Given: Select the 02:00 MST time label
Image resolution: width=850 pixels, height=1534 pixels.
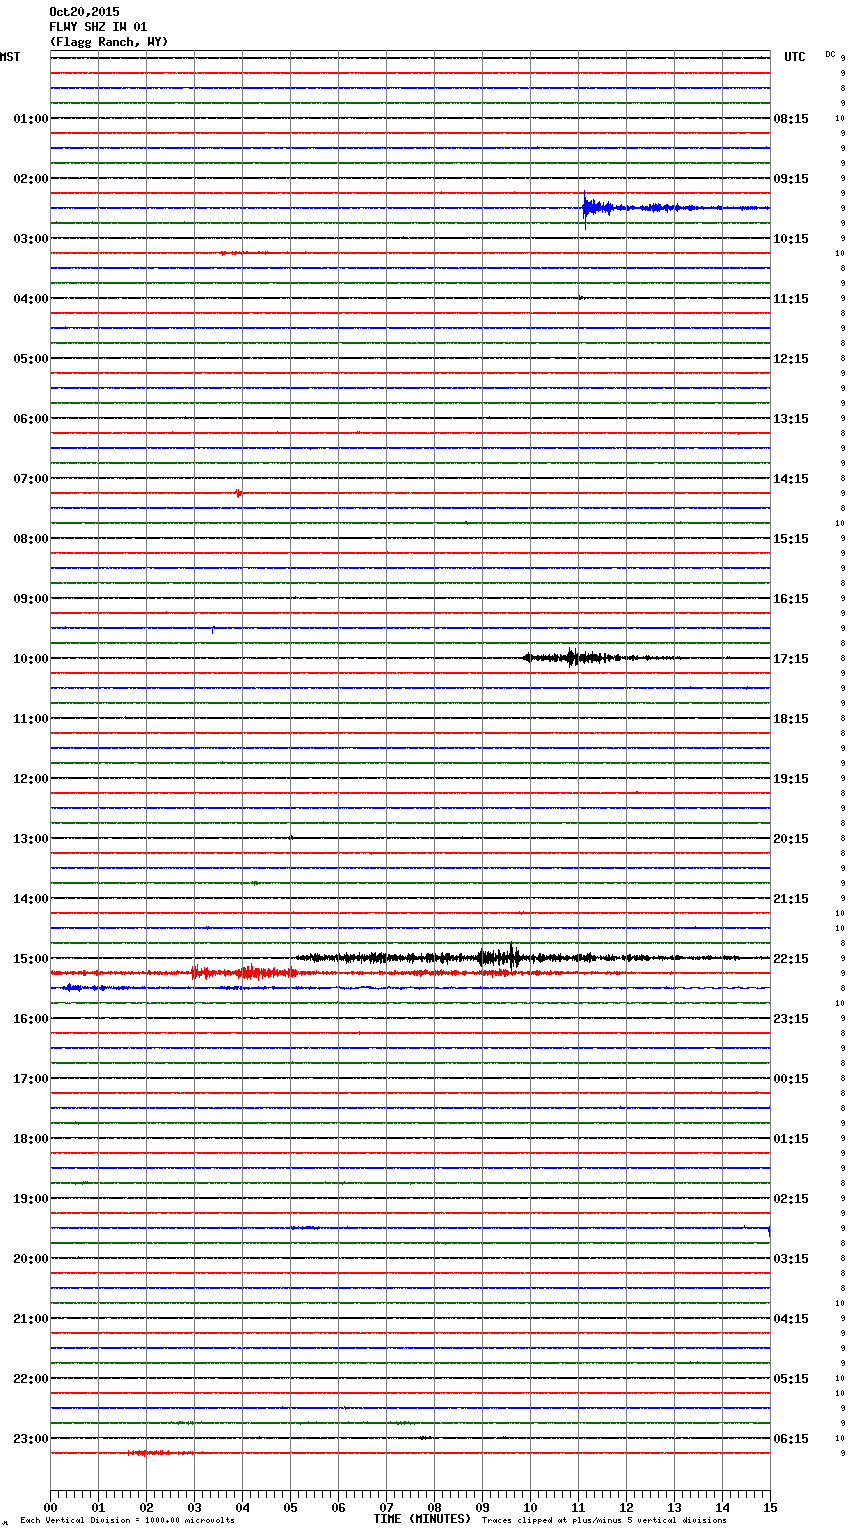Looking at the screenshot, I should tap(30, 179).
